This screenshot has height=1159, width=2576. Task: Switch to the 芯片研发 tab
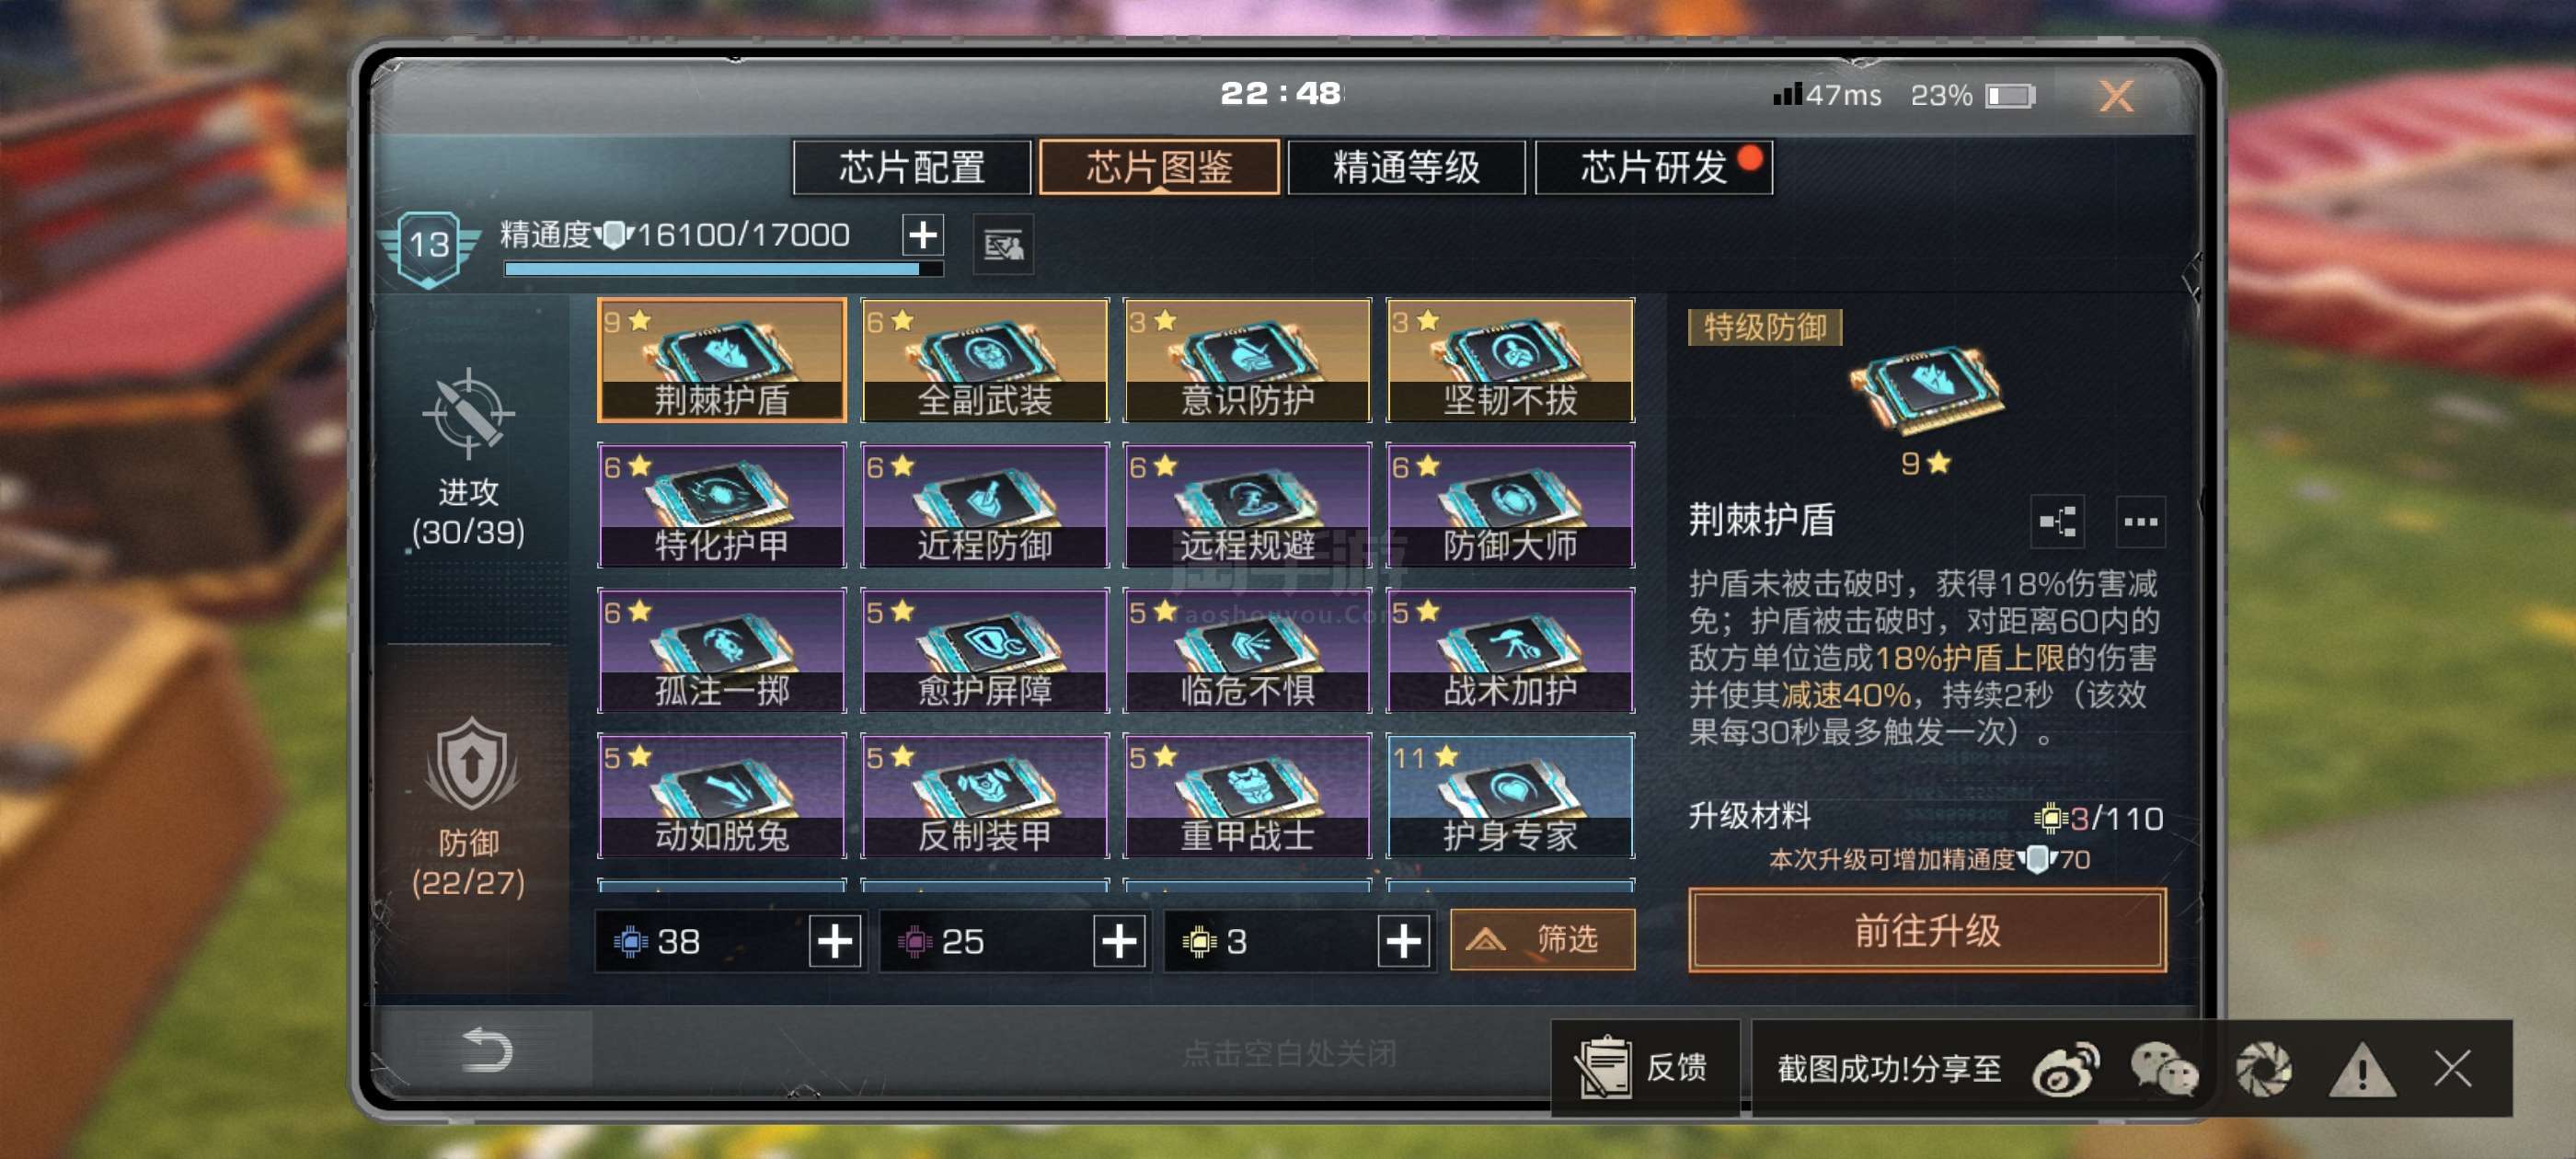[1654, 167]
